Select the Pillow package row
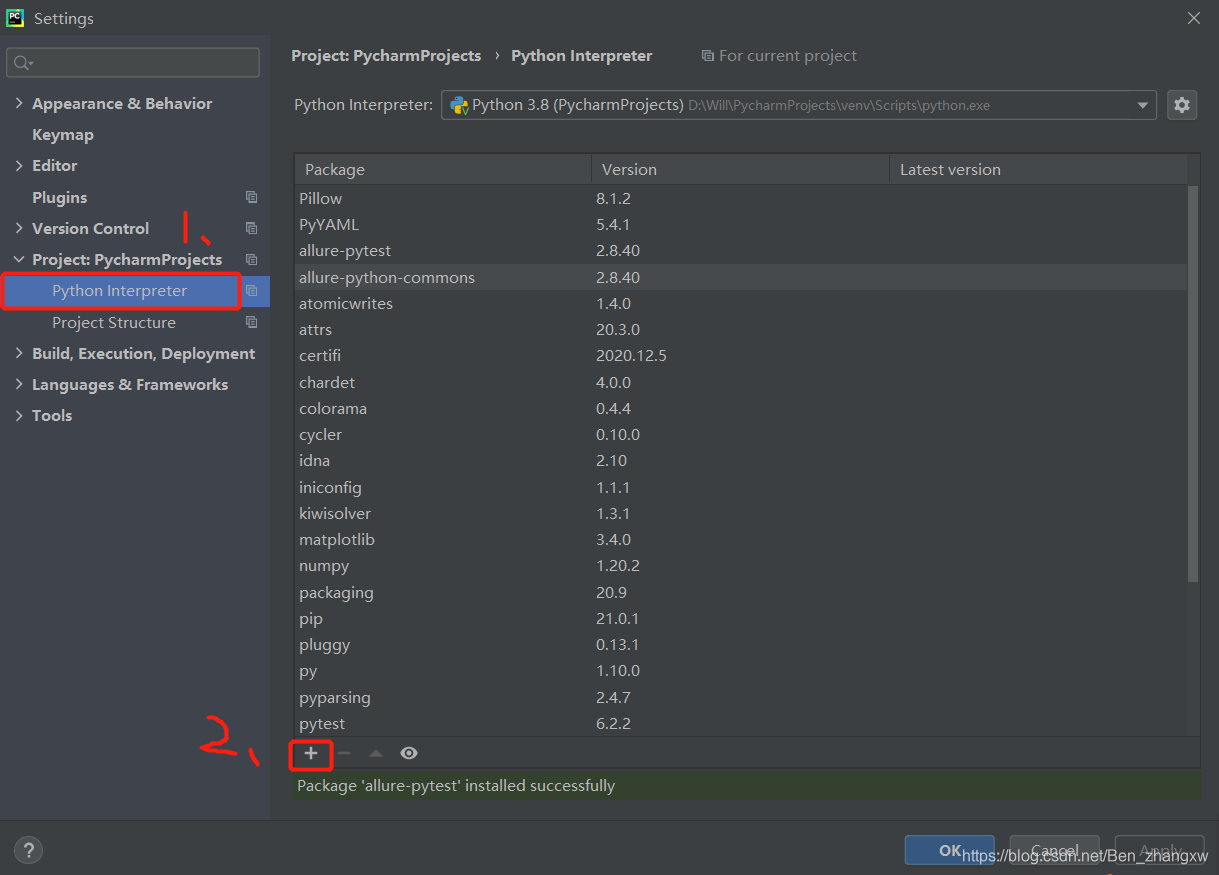Image resolution: width=1219 pixels, height=875 pixels. 741,198
